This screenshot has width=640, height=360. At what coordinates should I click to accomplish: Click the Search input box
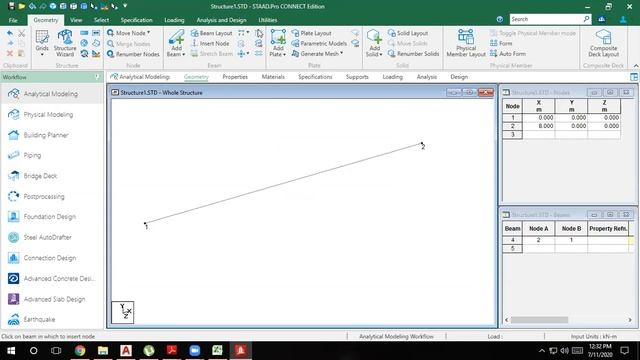coord(545,19)
